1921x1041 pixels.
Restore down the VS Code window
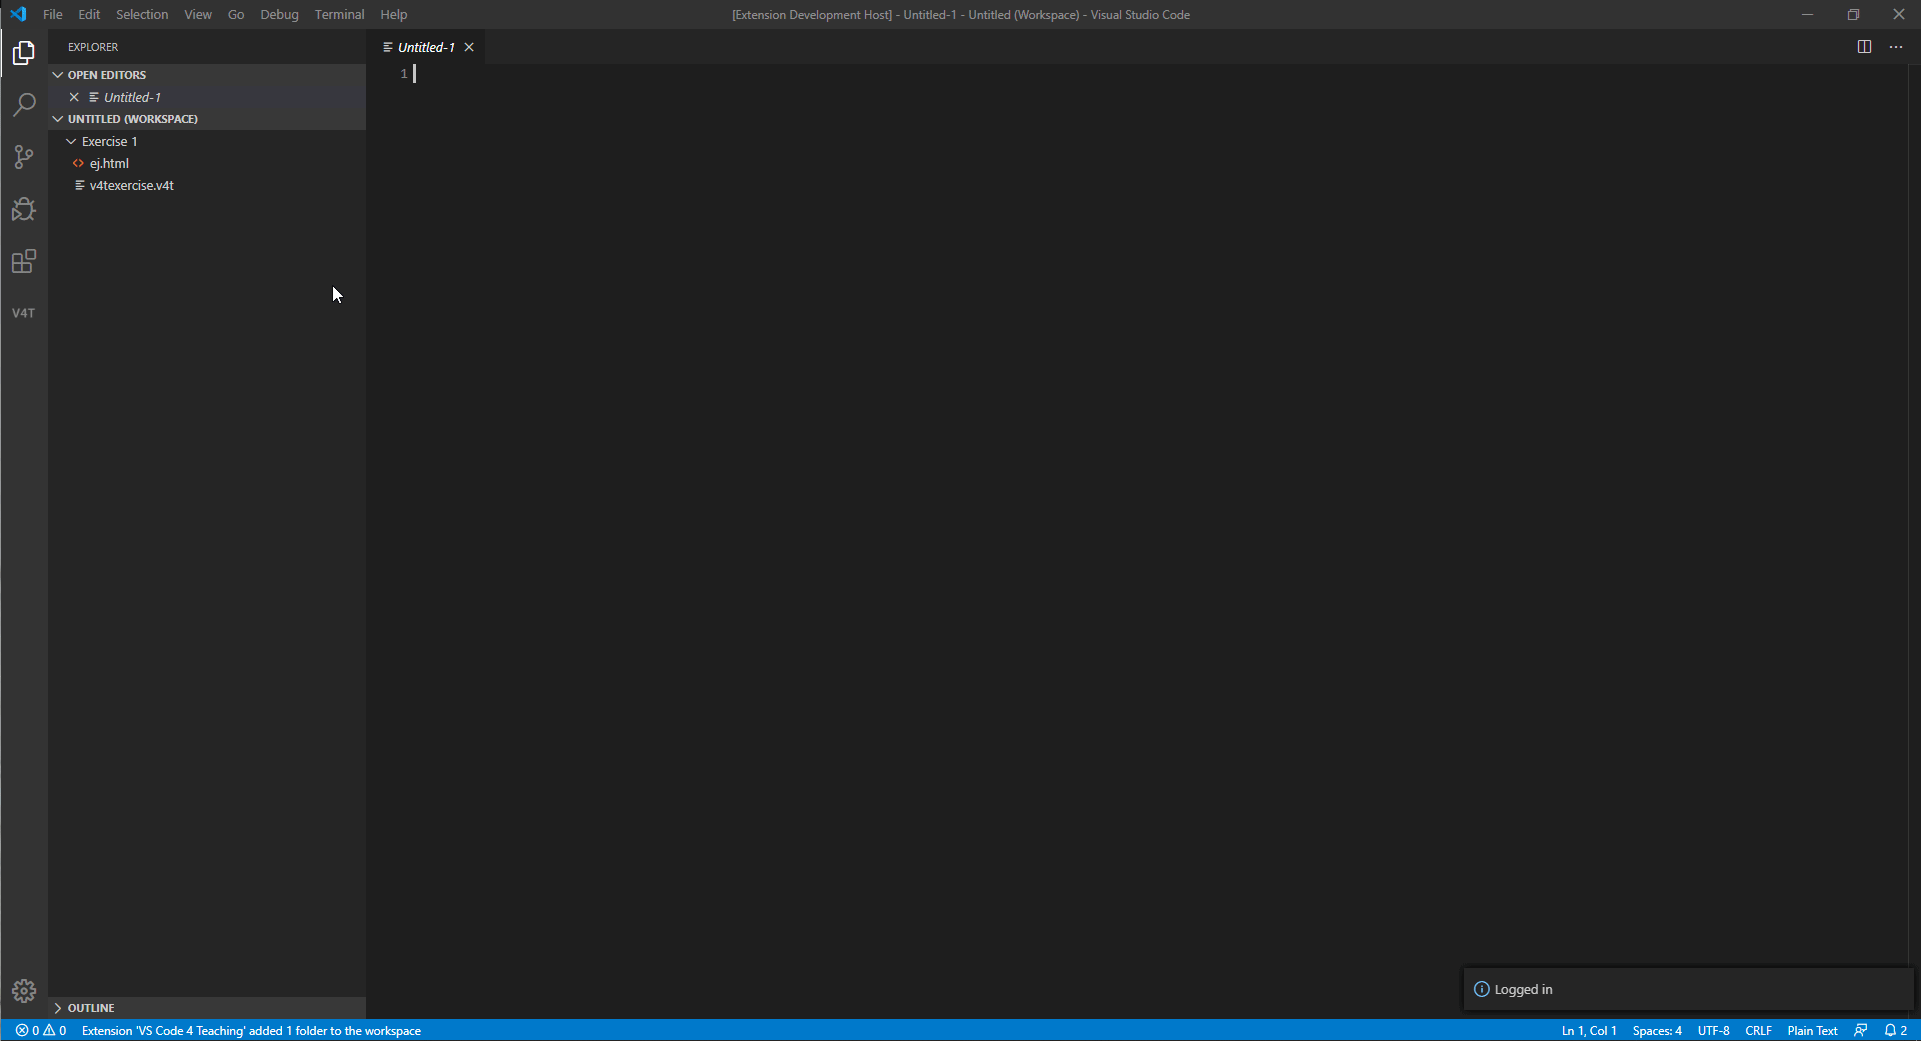(1853, 14)
